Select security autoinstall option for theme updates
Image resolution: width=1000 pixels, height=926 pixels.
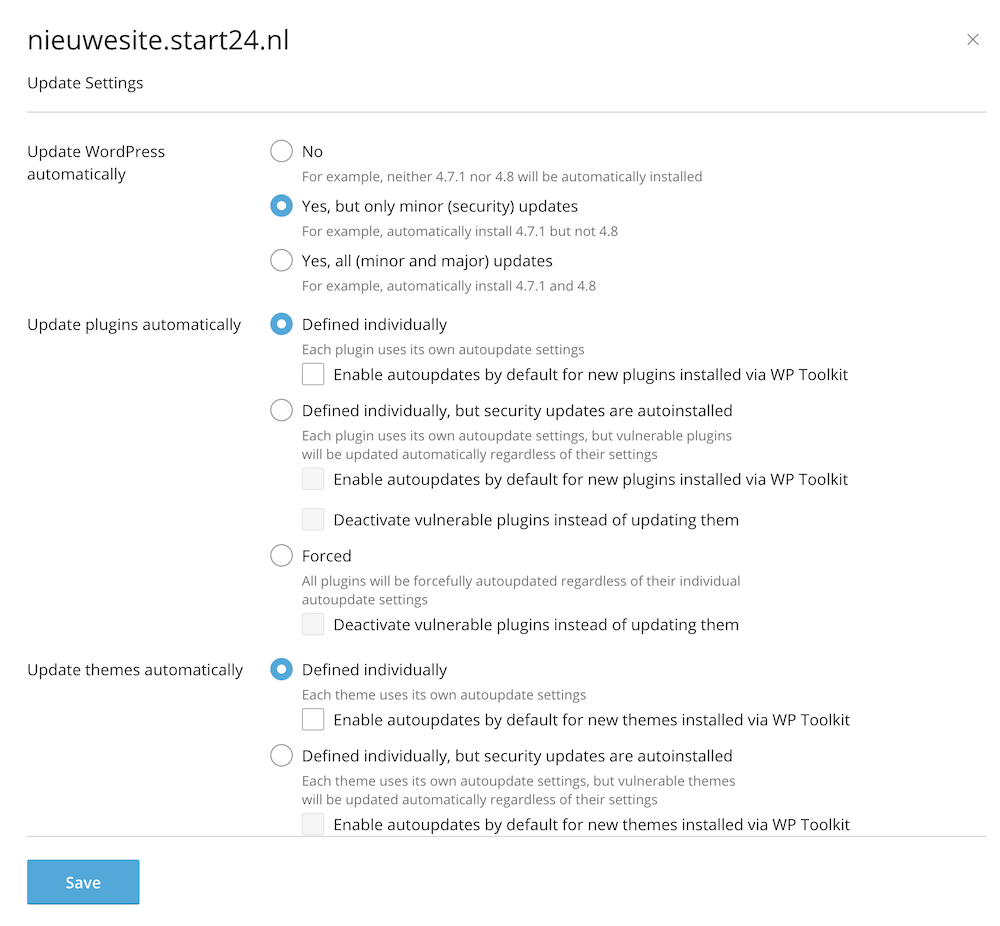(281, 755)
